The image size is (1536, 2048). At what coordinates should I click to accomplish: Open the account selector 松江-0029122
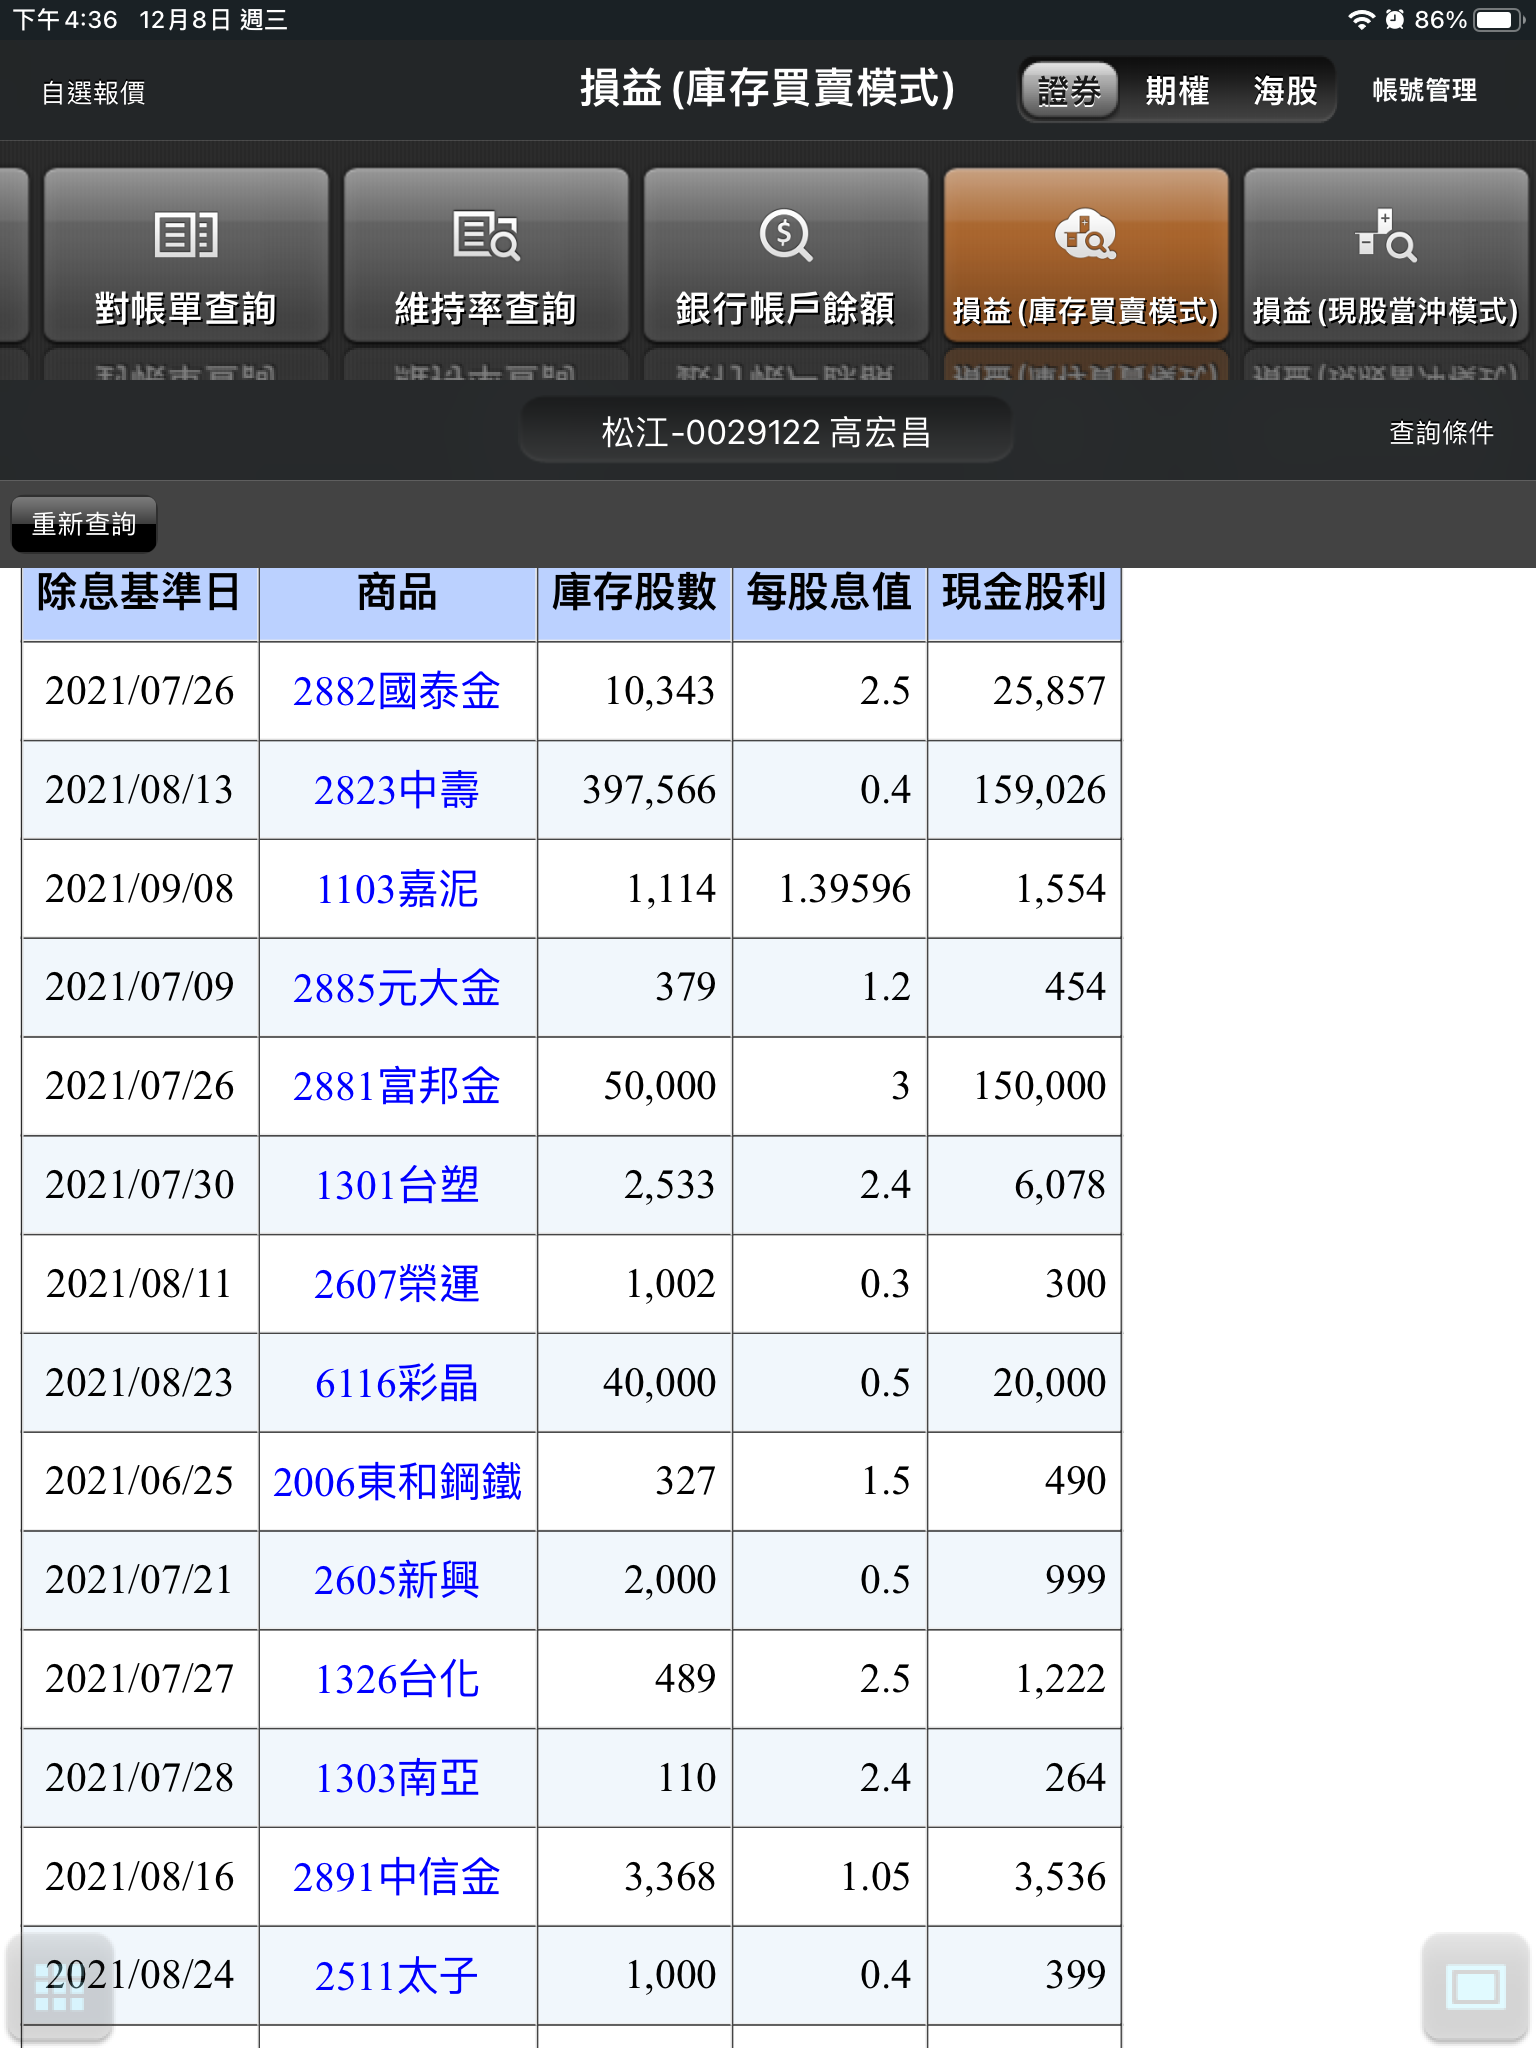[766, 432]
